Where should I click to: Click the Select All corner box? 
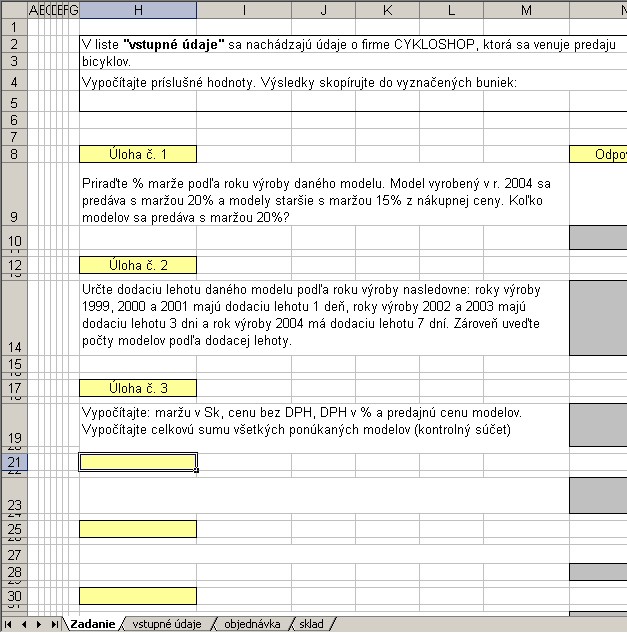coord(14,10)
